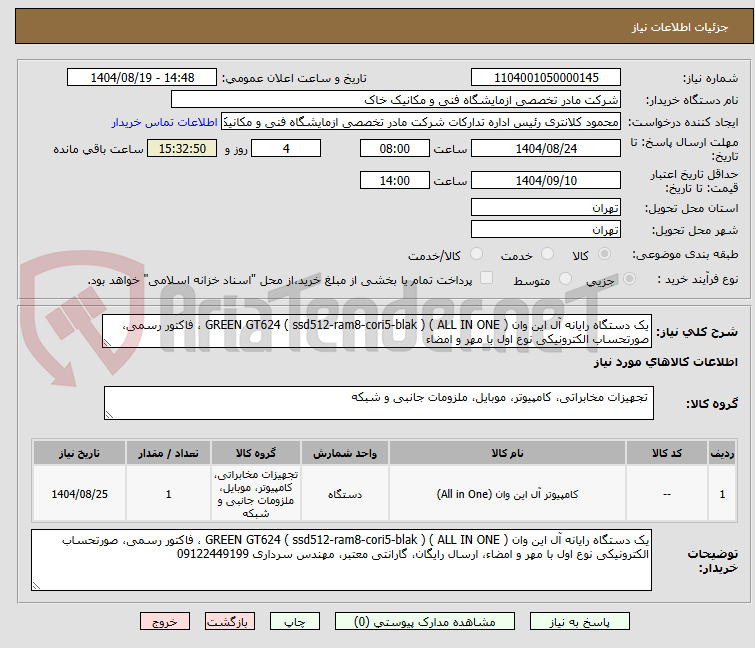The image size is (755, 648).
Task: Open مشاهده مدارک پیوستی (0) button
Action: (x=424, y=622)
